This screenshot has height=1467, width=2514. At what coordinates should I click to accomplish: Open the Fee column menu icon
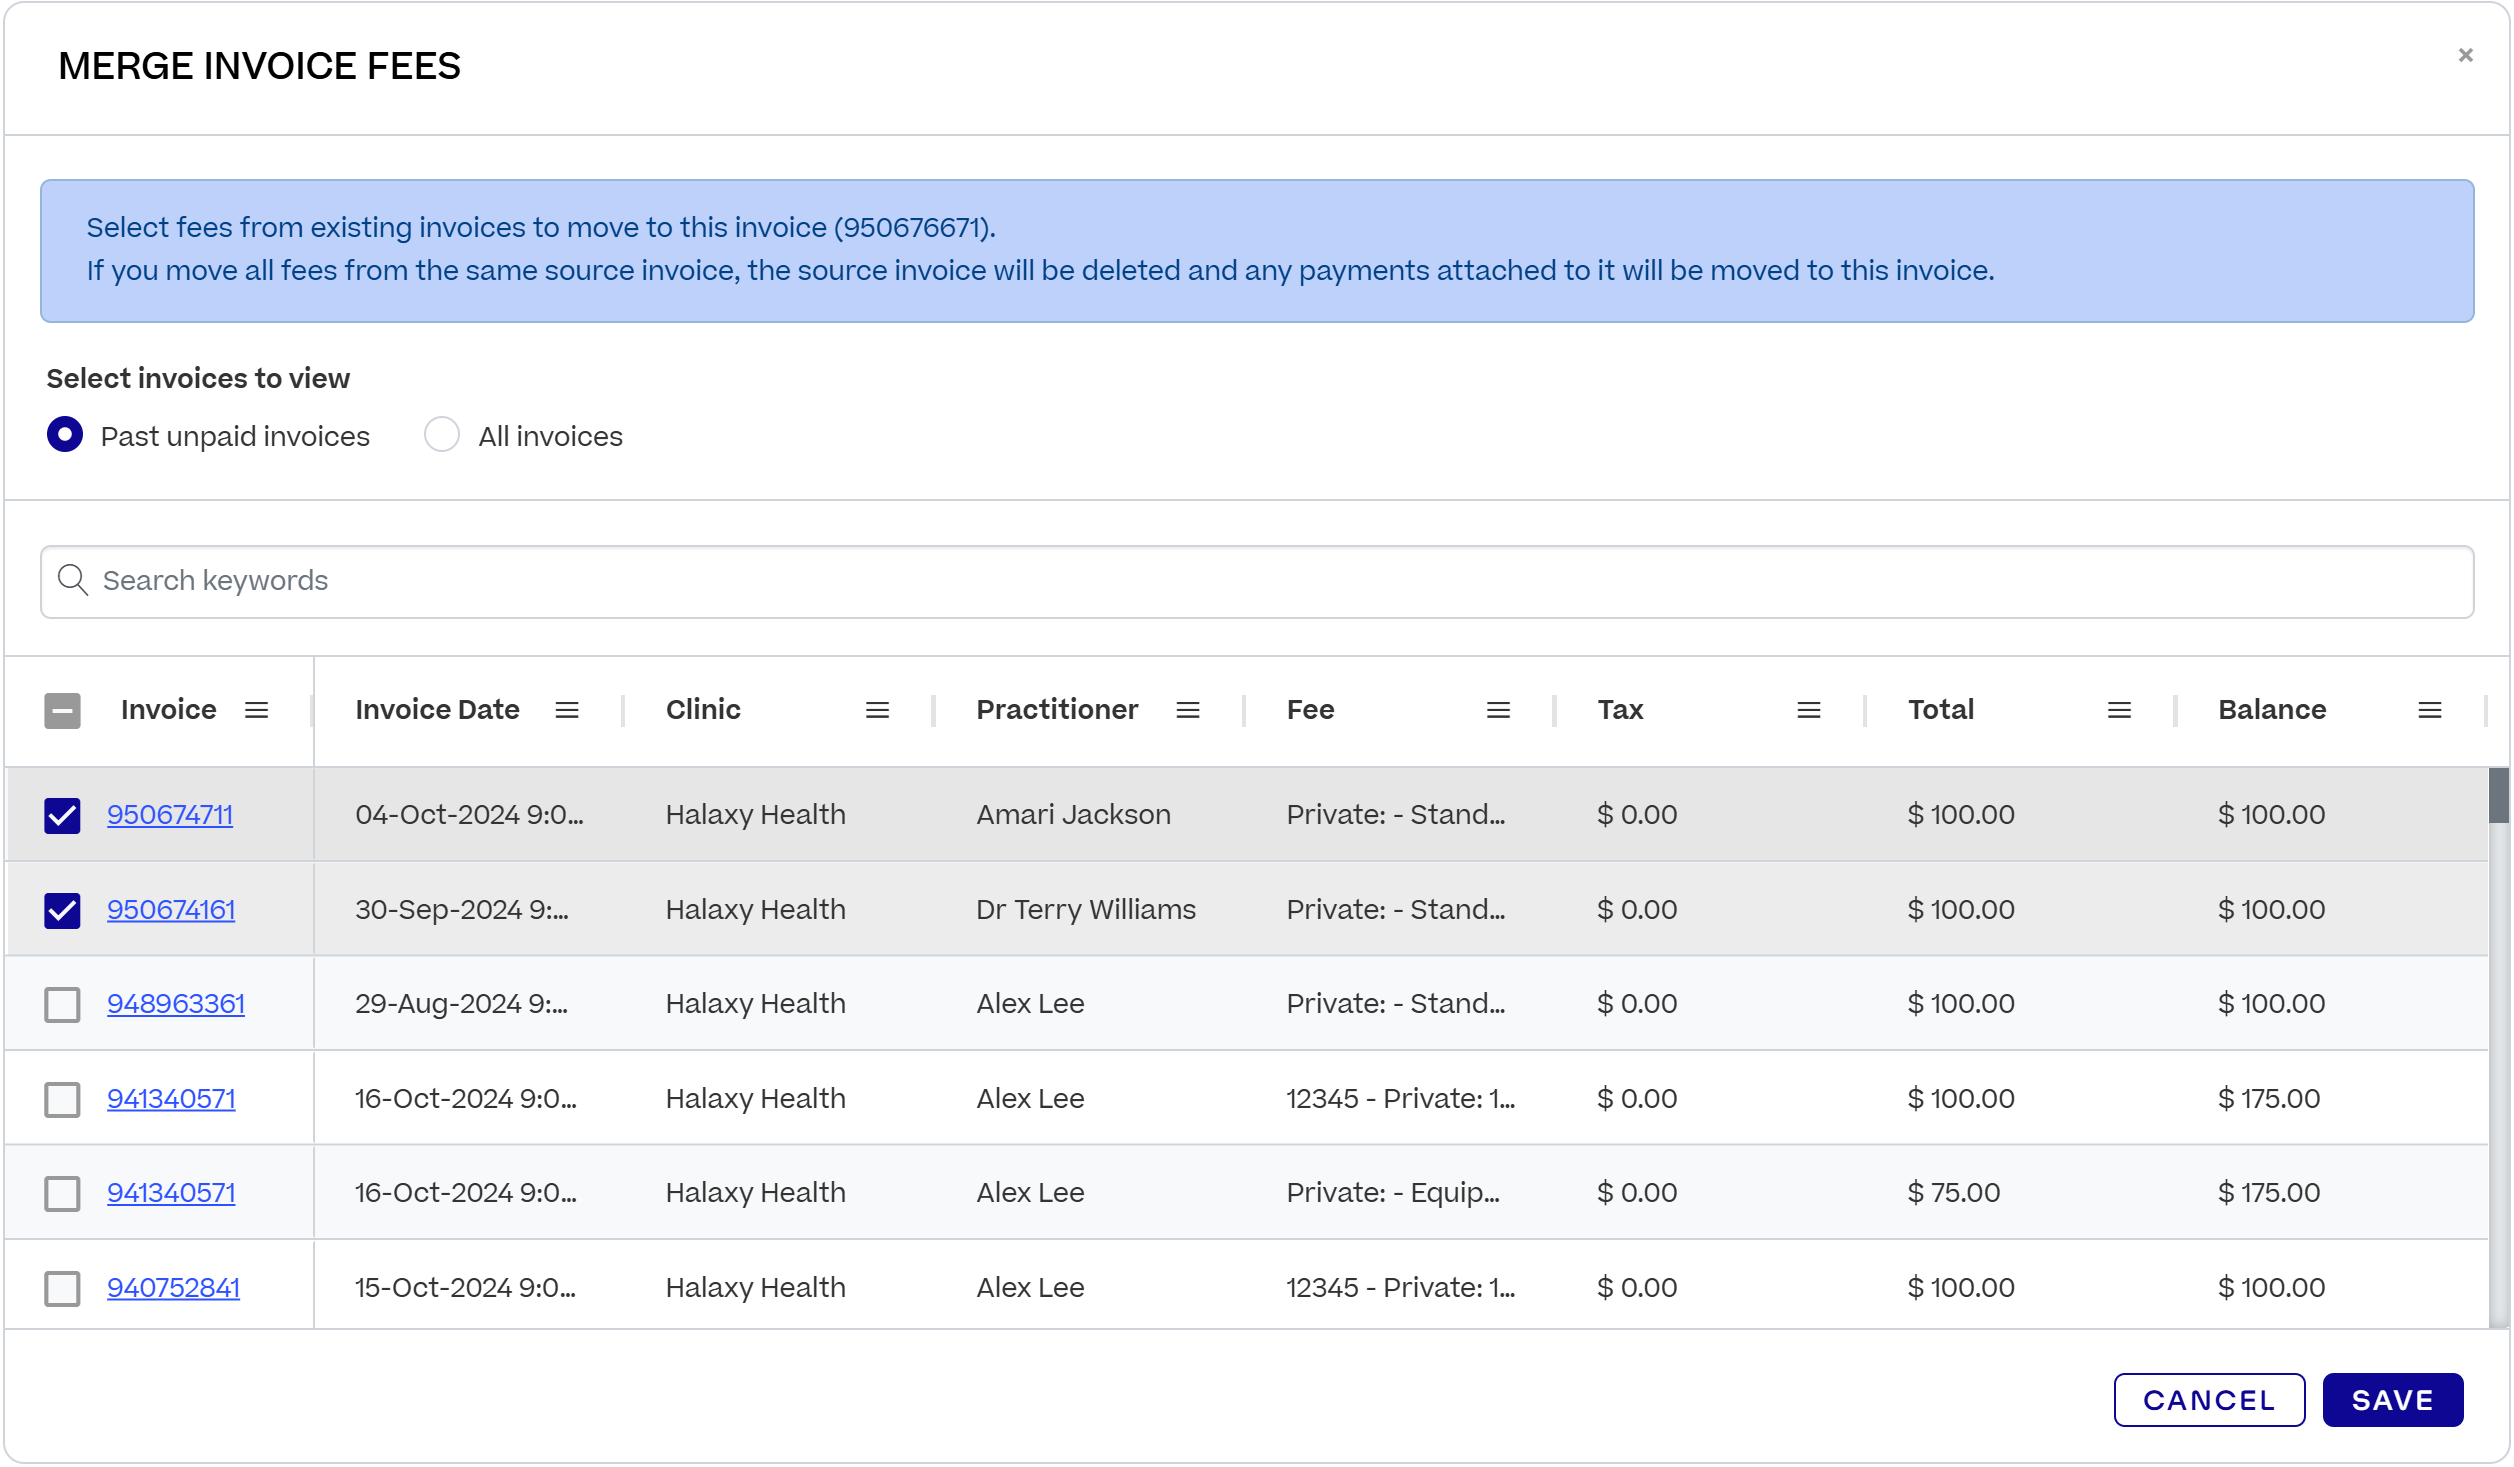click(1497, 710)
